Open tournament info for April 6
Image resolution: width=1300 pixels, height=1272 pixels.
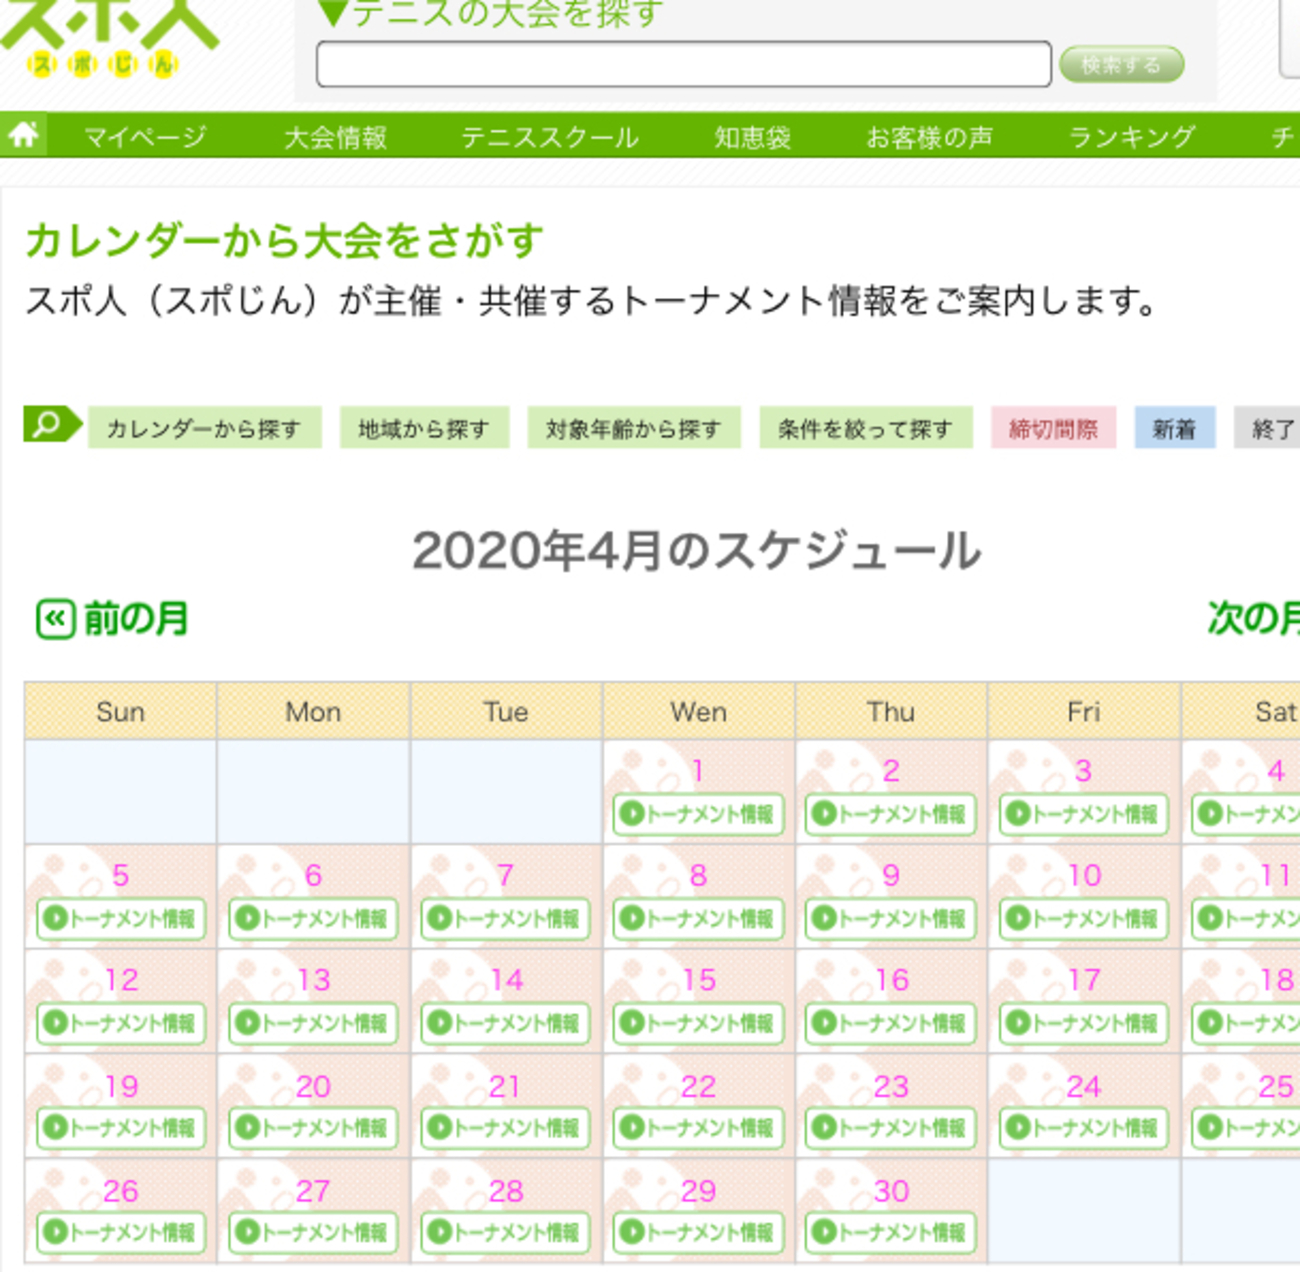[313, 919]
